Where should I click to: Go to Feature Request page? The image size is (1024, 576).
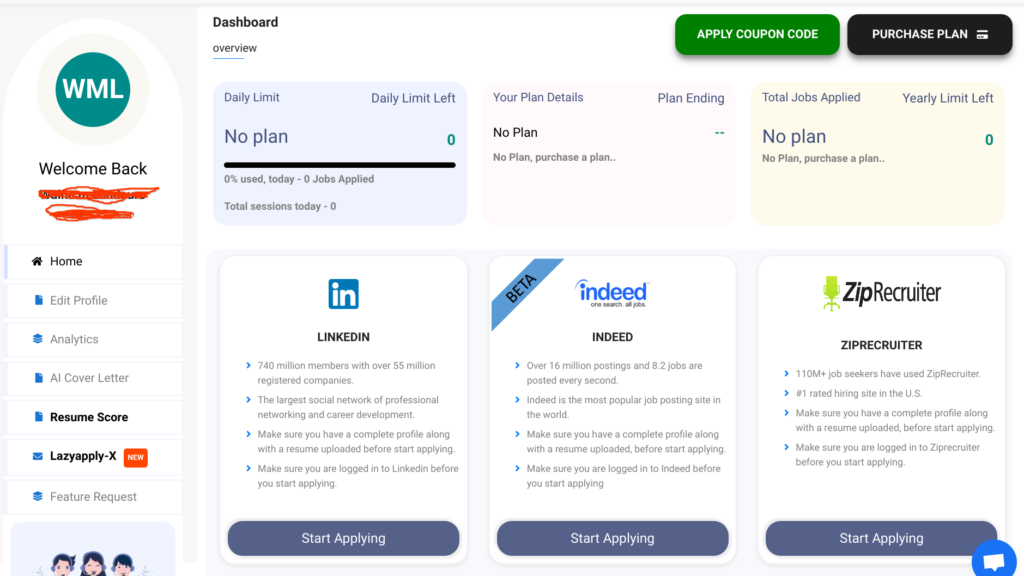coord(93,497)
